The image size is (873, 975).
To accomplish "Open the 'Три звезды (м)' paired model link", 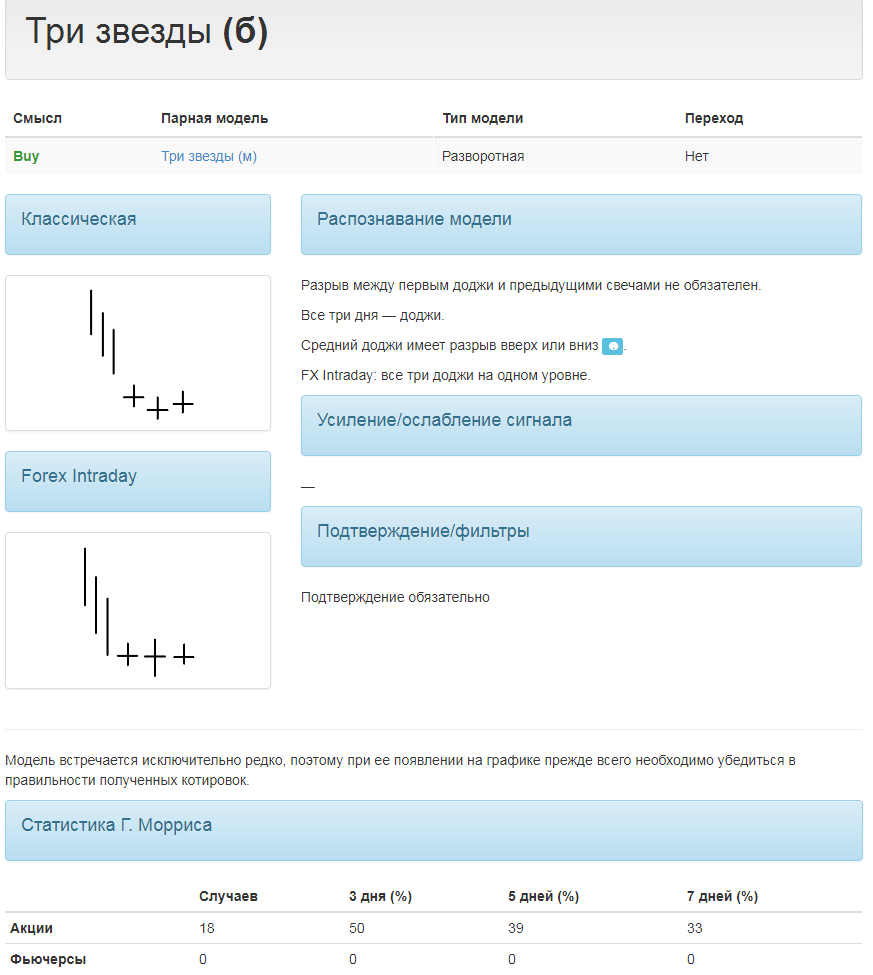I will coord(209,156).
